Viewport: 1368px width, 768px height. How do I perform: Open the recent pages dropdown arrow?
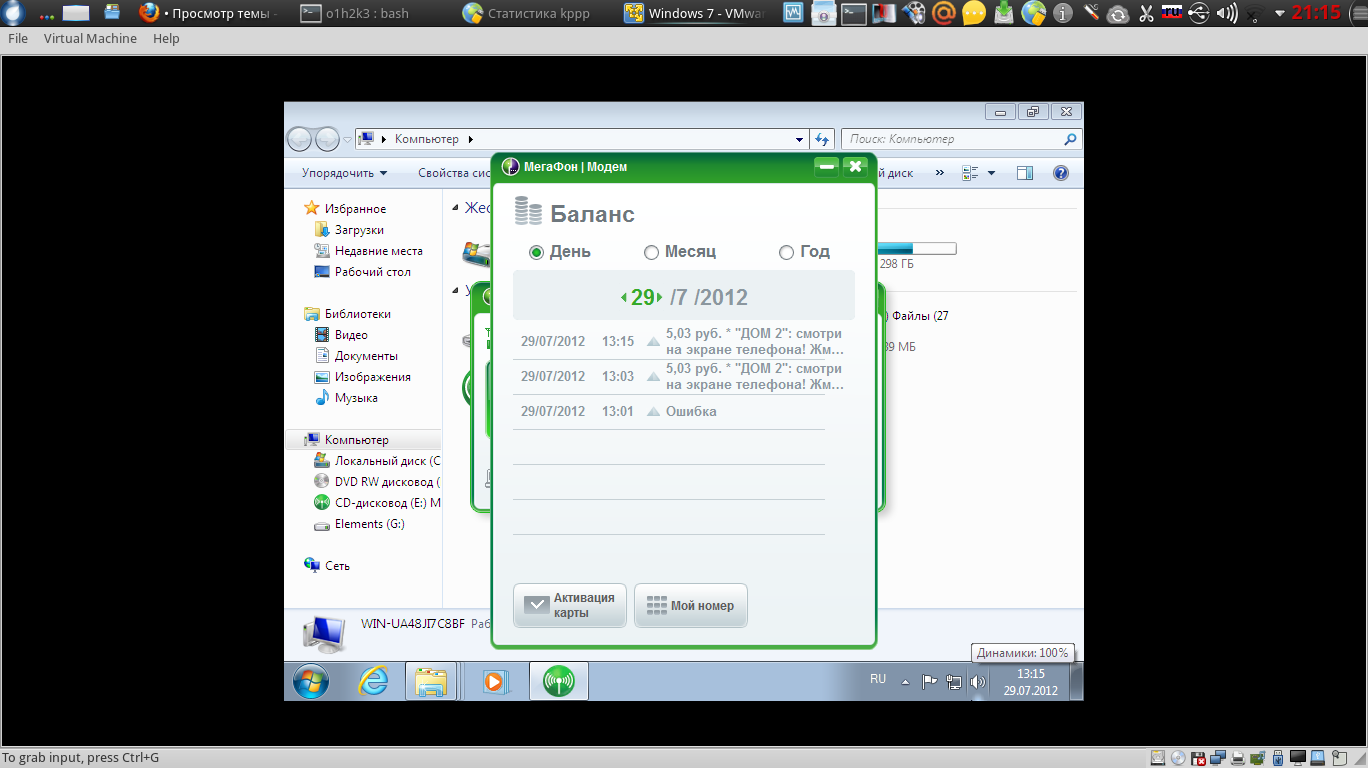pyautogui.click(x=348, y=139)
